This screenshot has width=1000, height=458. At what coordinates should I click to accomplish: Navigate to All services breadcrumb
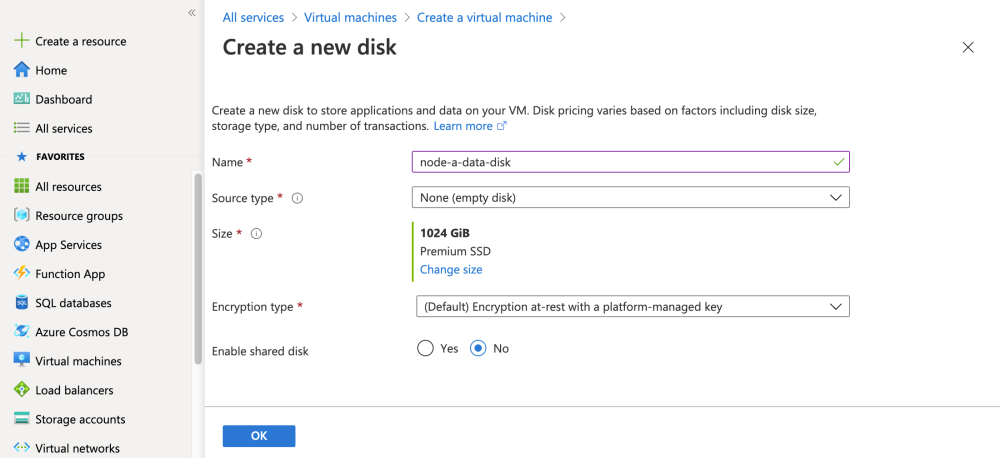pyautogui.click(x=253, y=18)
